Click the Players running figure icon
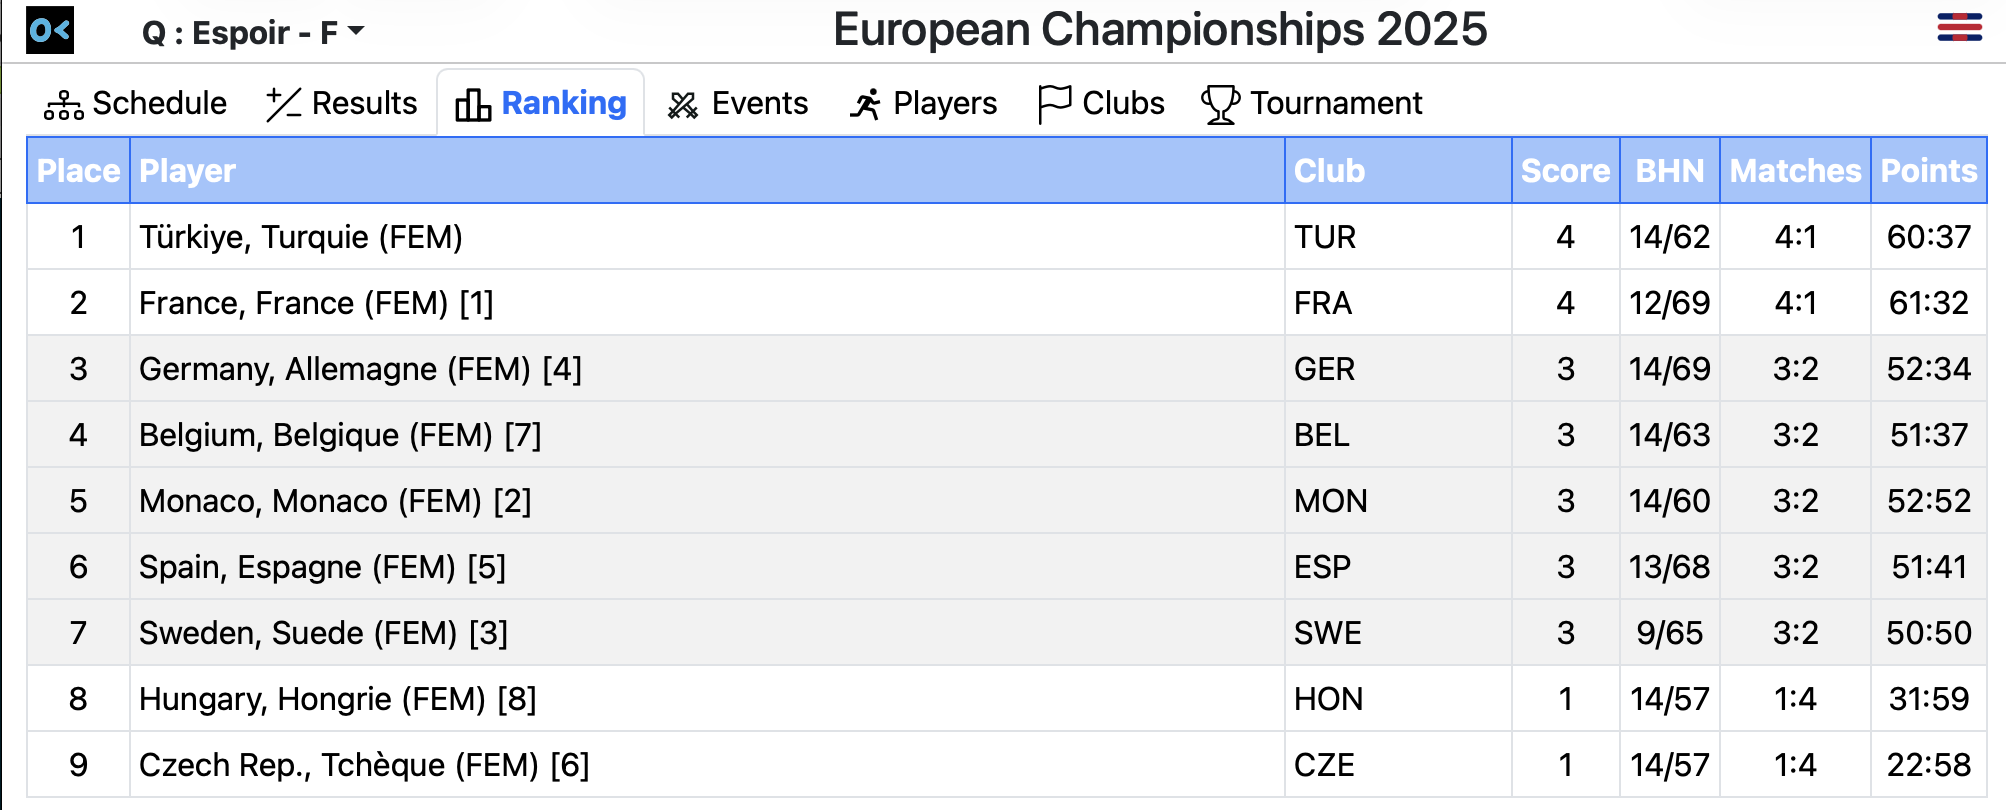Image resolution: width=2006 pixels, height=810 pixels. [x=865, y=104]
